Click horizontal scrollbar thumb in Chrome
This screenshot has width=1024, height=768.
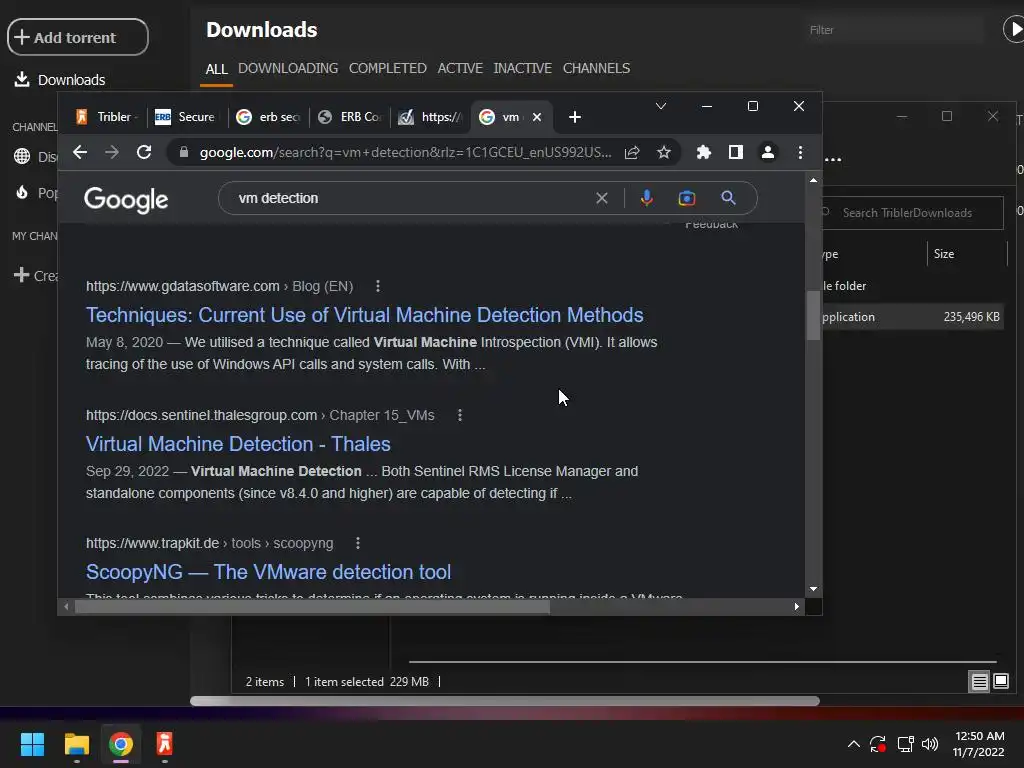(x=312, y=607)
